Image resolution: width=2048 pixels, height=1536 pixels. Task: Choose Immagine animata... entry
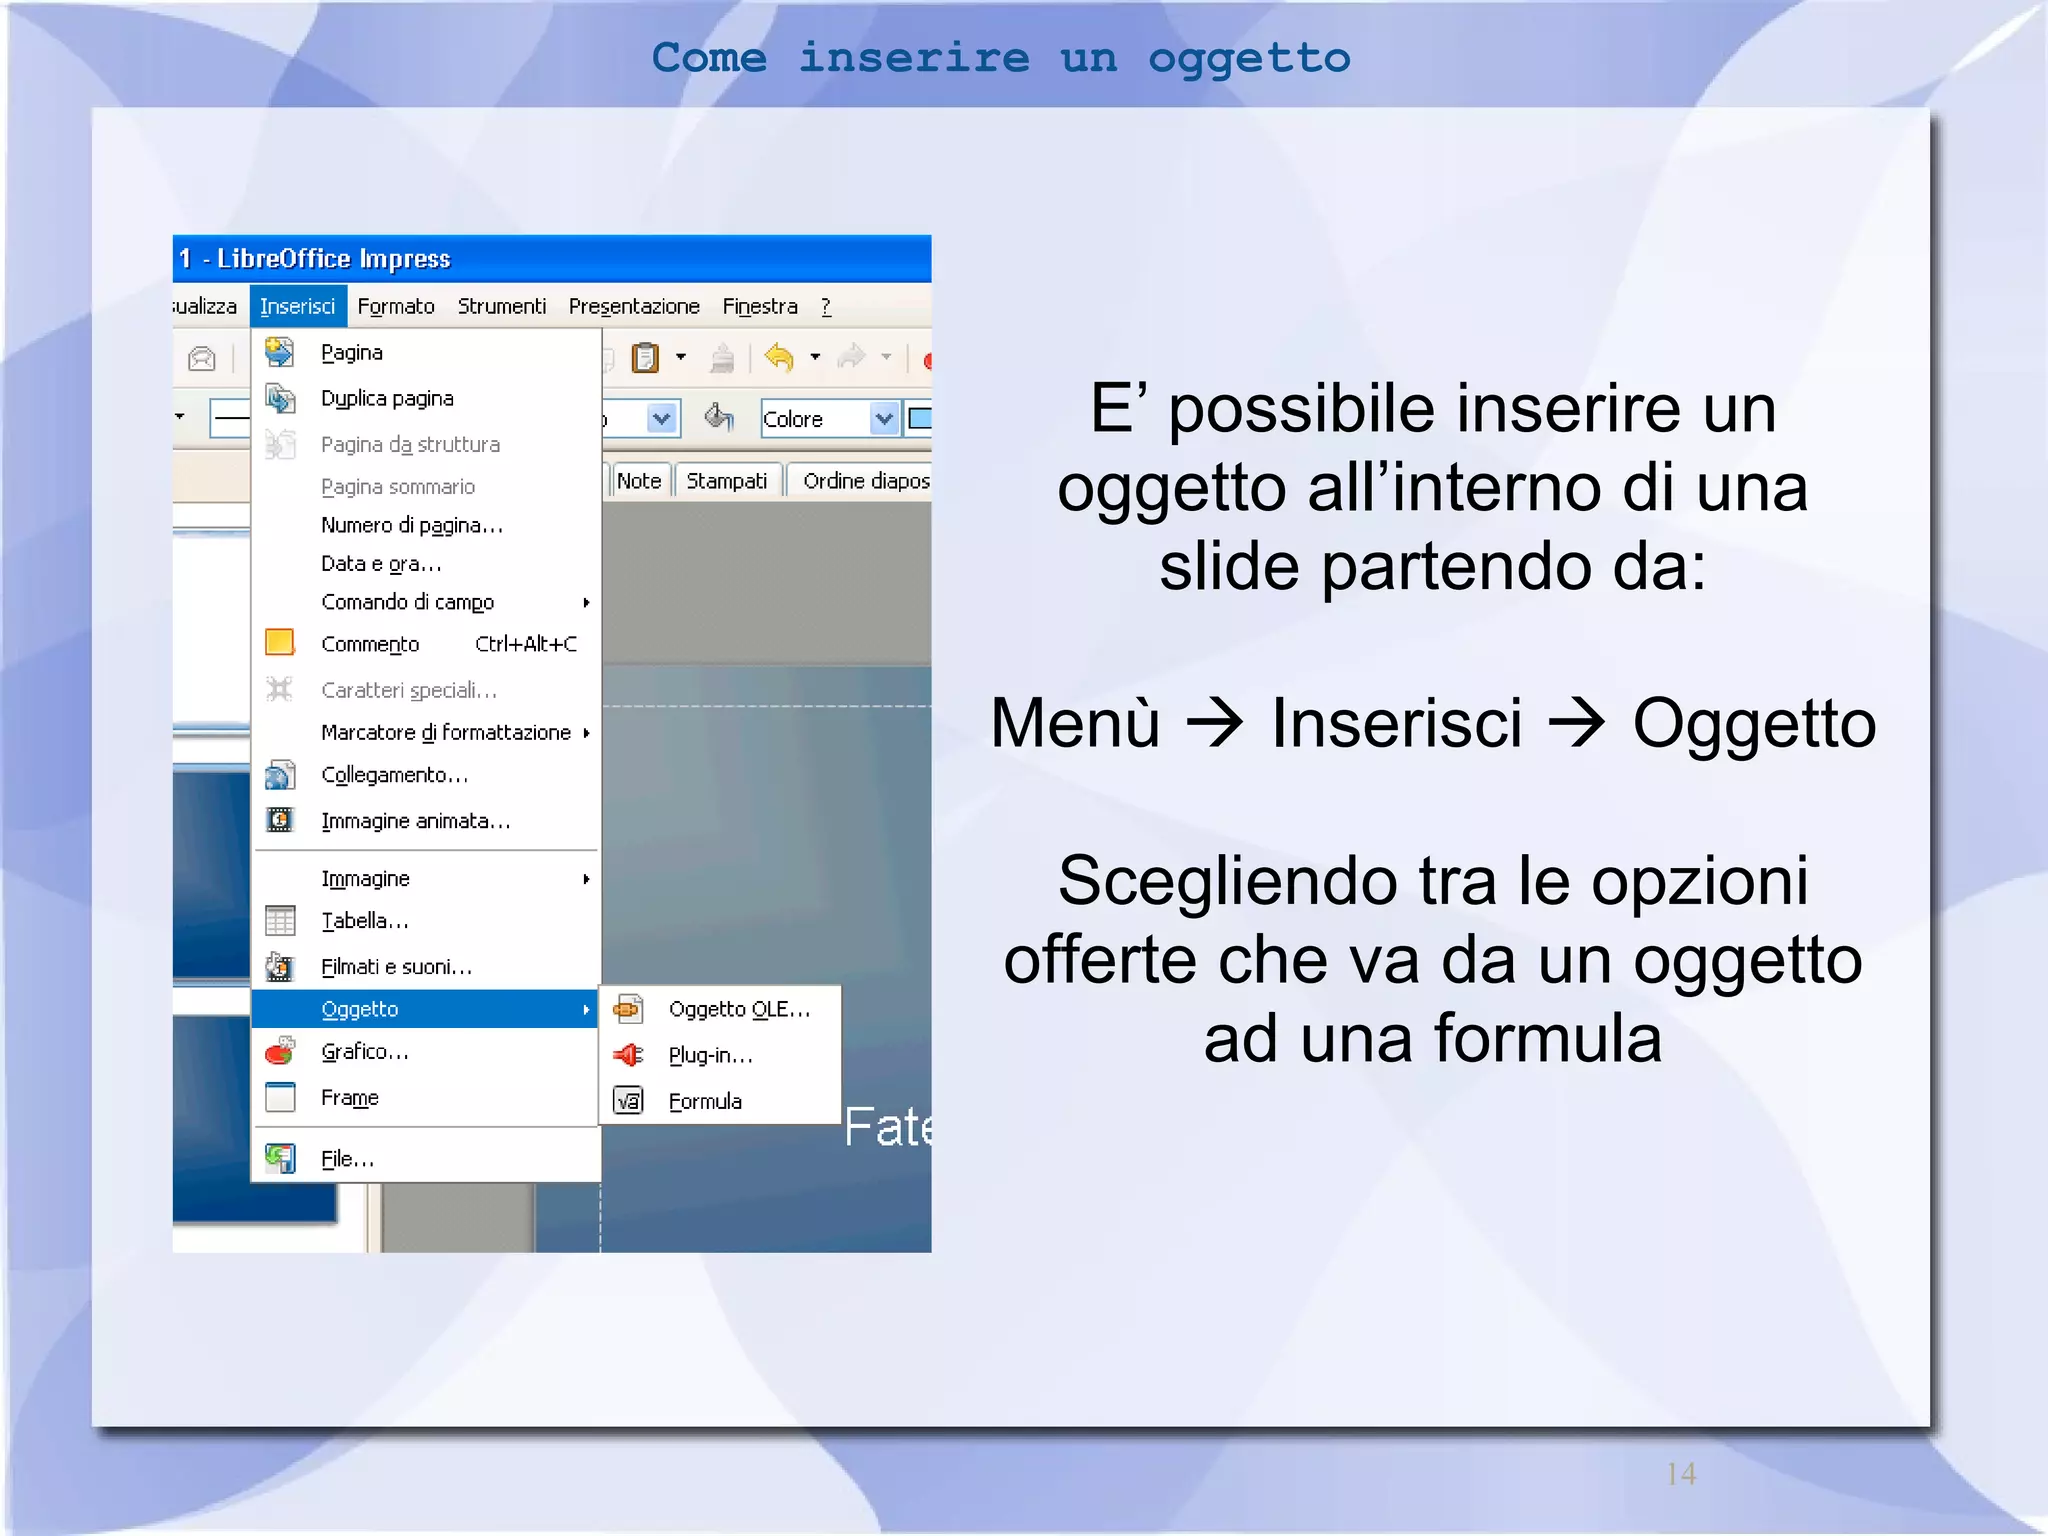(427, 821)
